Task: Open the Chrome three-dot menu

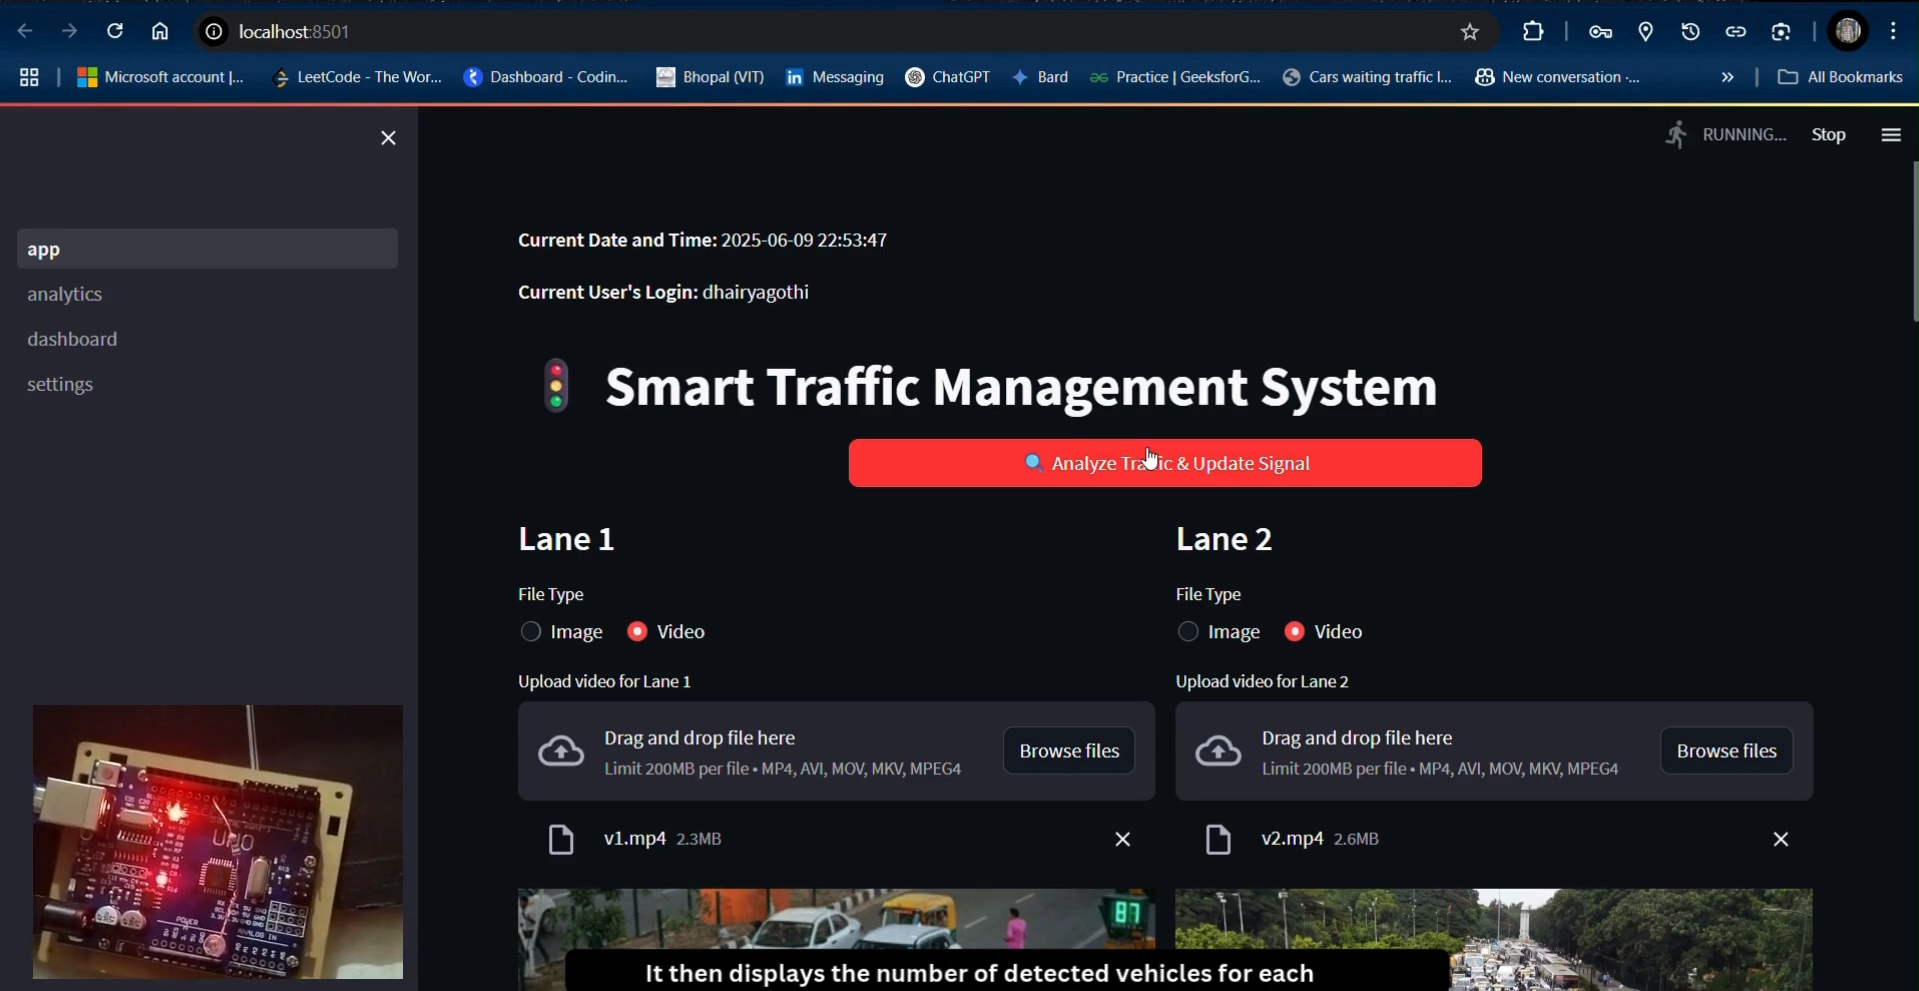Action: tap(1894, 32)
